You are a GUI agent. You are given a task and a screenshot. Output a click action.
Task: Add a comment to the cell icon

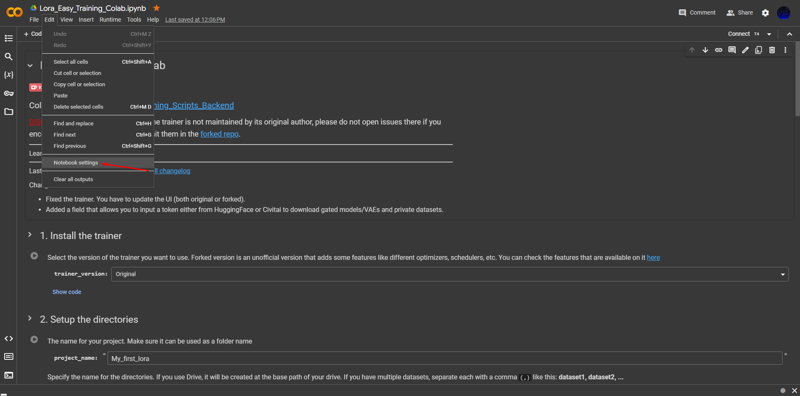click(x=732, y=50)
